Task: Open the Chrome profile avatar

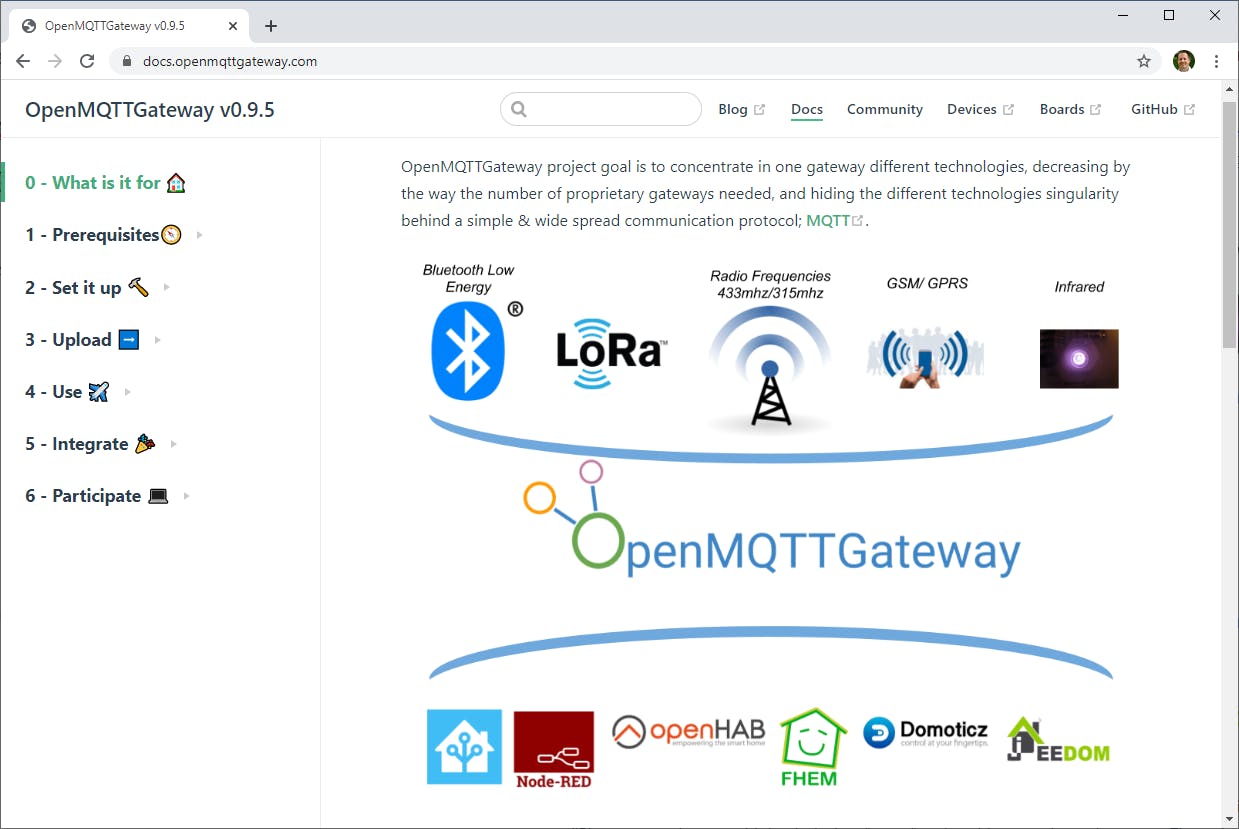Action: click(1184, 61)
